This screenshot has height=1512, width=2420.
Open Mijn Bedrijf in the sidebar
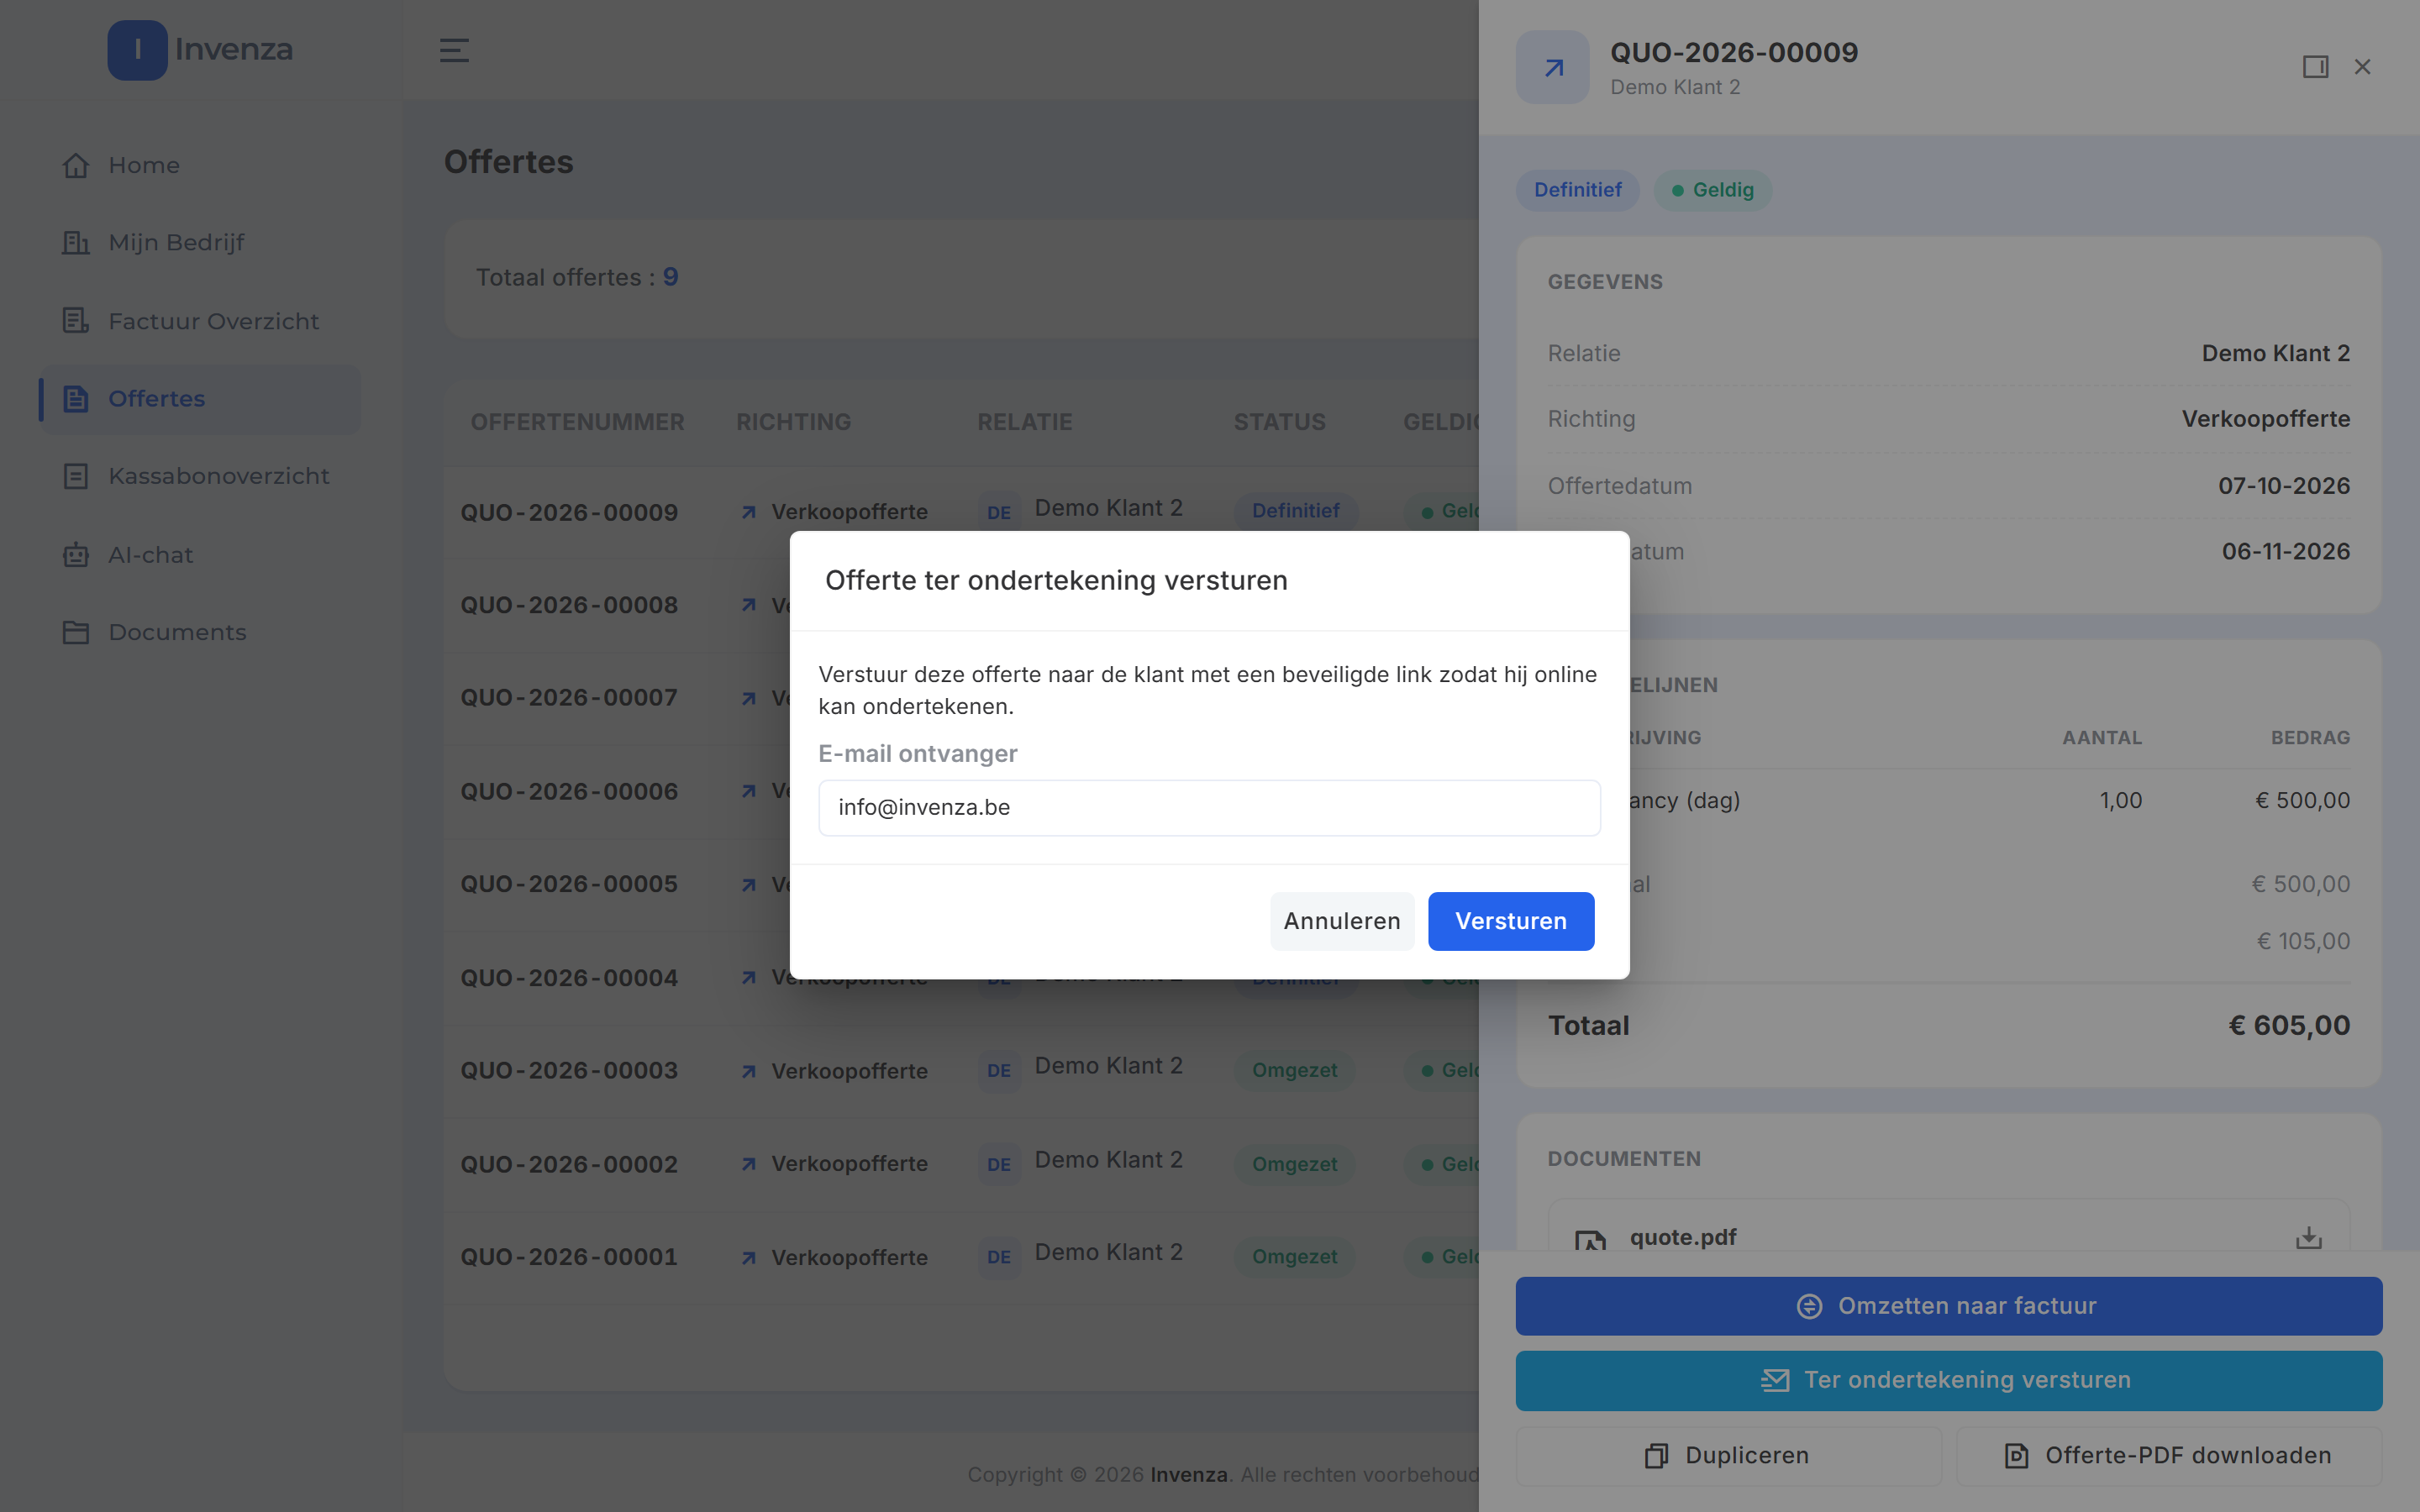click(200, 243)
